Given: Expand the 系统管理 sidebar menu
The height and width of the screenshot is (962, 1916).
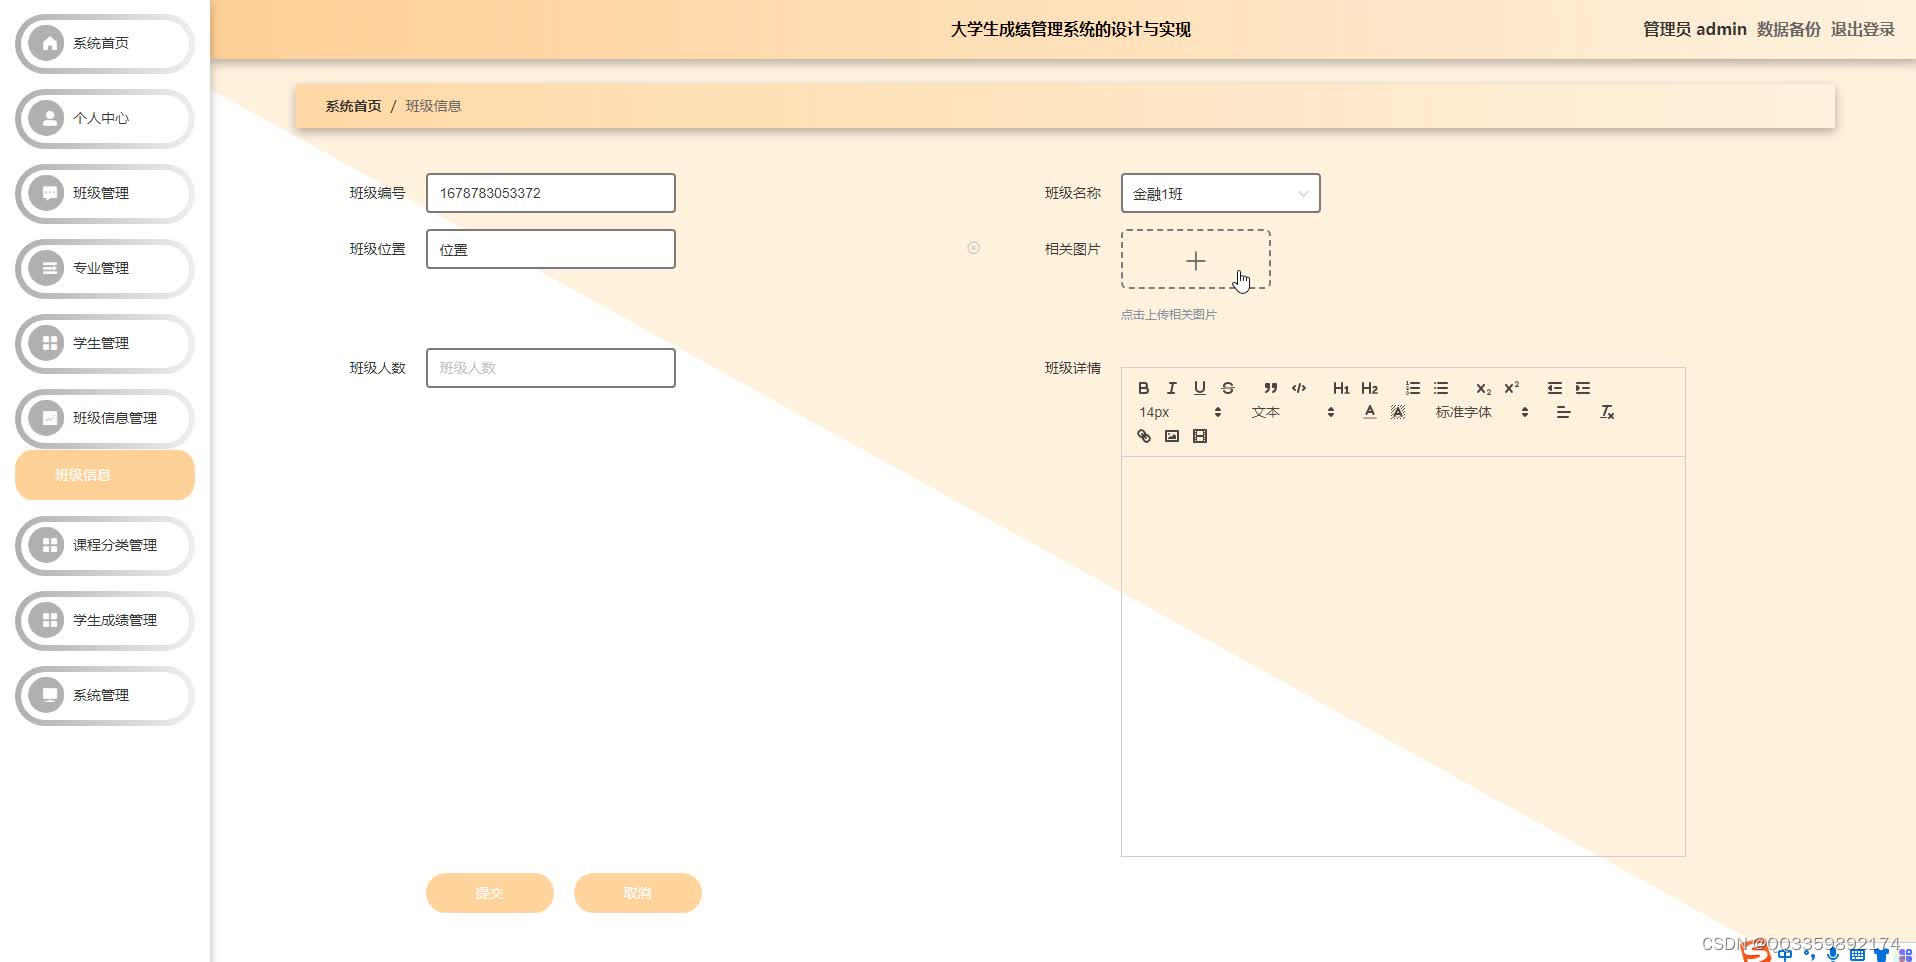Looking at the screenshot, I should coord(105,695).
